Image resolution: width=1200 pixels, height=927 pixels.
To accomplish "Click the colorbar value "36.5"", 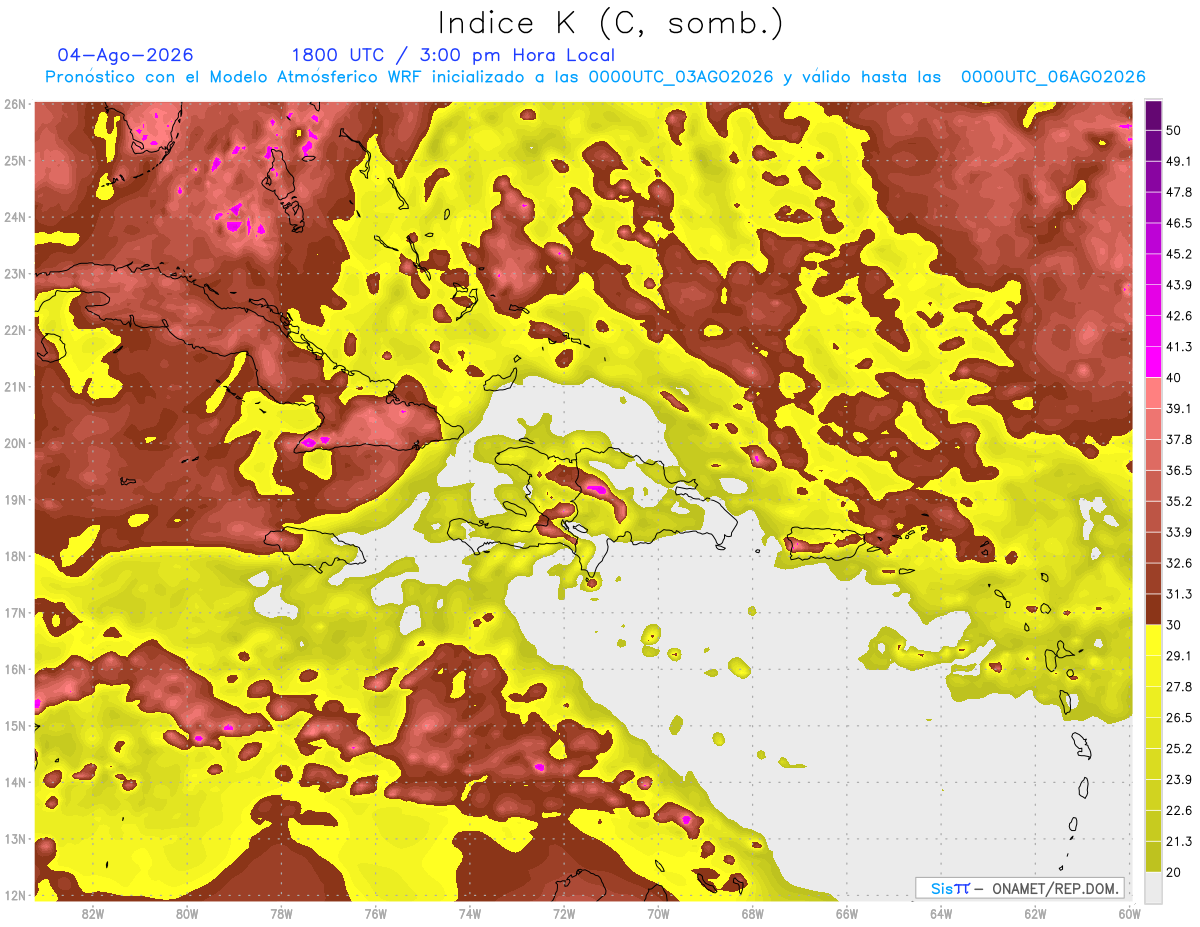I will tap(1178, 470).
